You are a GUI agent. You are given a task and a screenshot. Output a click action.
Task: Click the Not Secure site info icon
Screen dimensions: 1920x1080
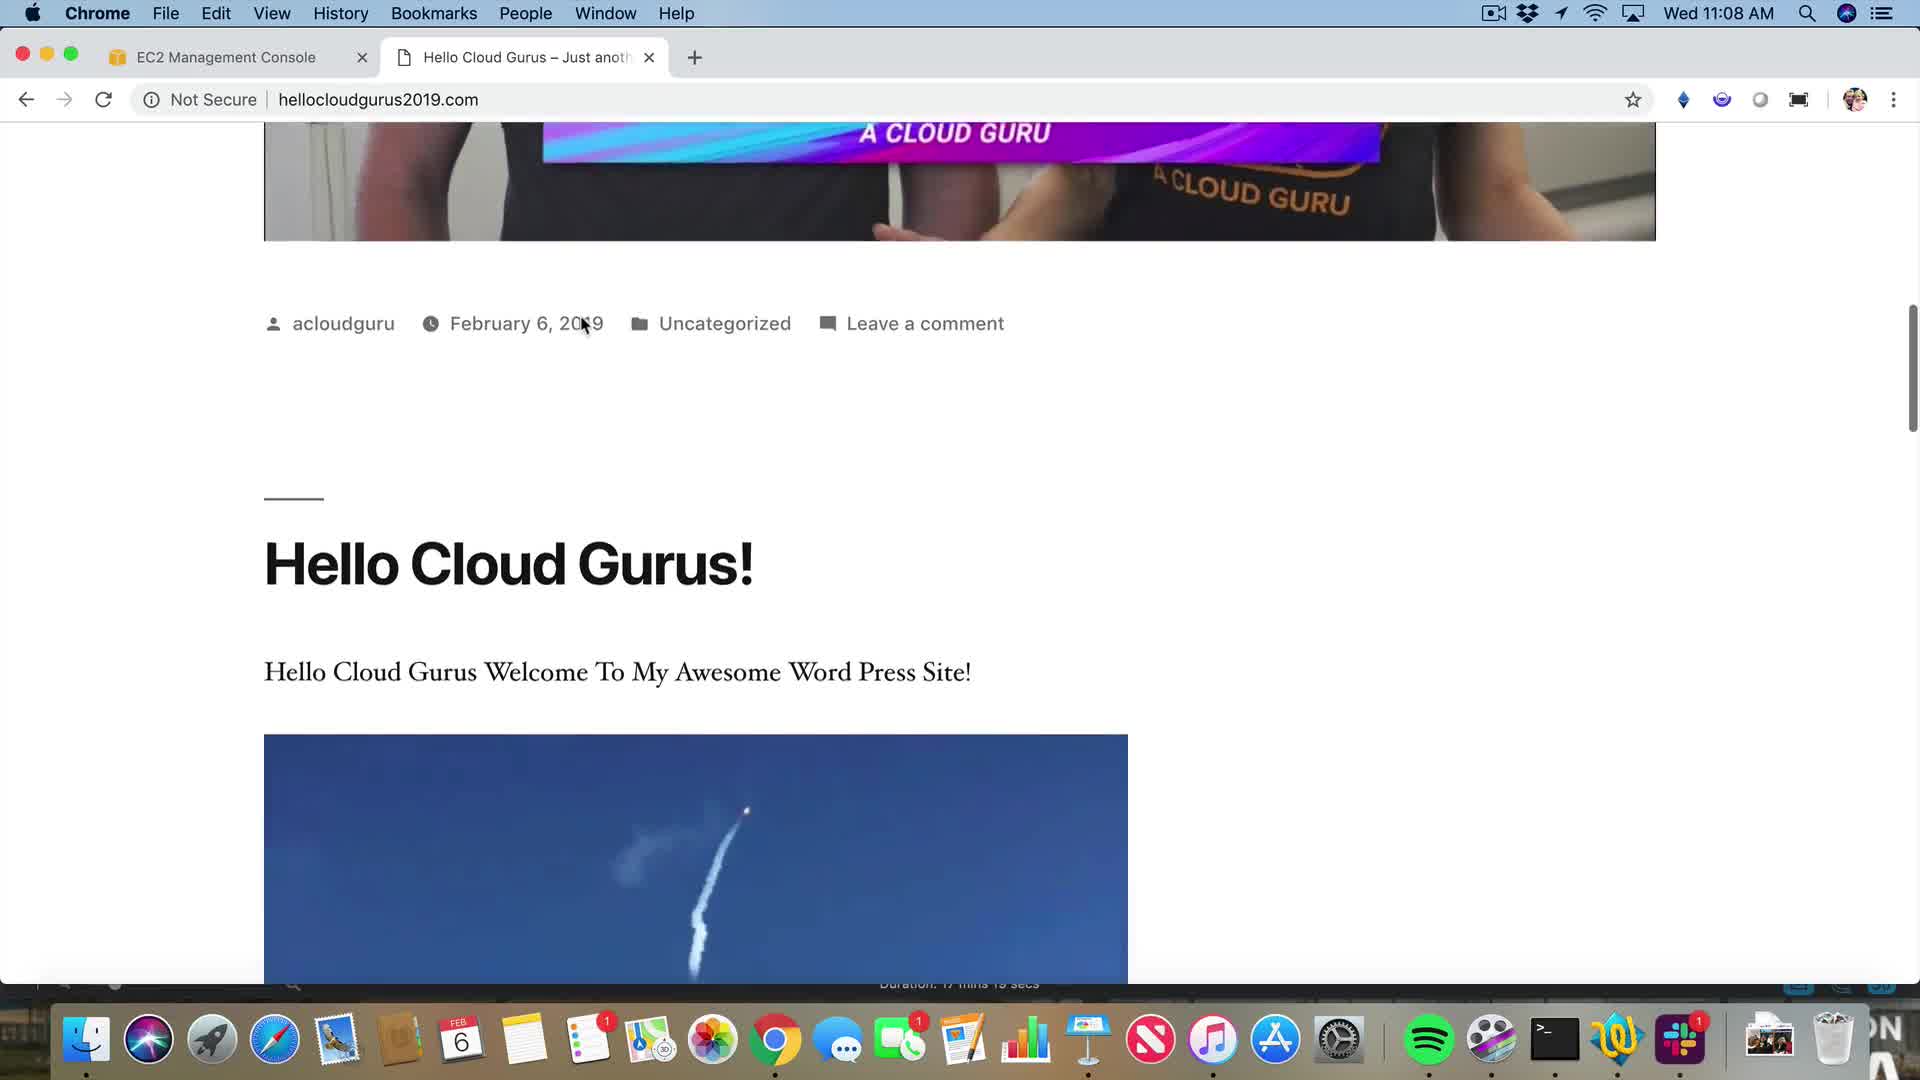tap(151, 99)
